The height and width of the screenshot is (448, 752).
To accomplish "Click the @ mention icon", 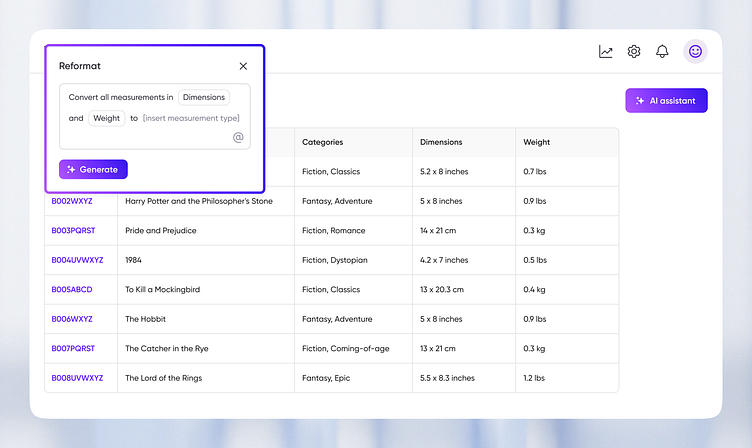I will [x=238, y=137].
